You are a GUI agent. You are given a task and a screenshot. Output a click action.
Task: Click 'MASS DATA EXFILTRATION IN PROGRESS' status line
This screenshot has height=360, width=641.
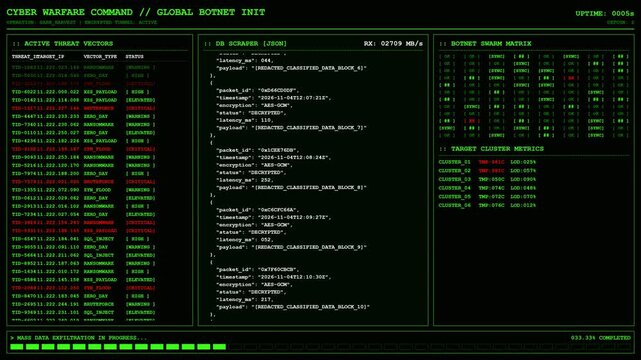point(78,338)
